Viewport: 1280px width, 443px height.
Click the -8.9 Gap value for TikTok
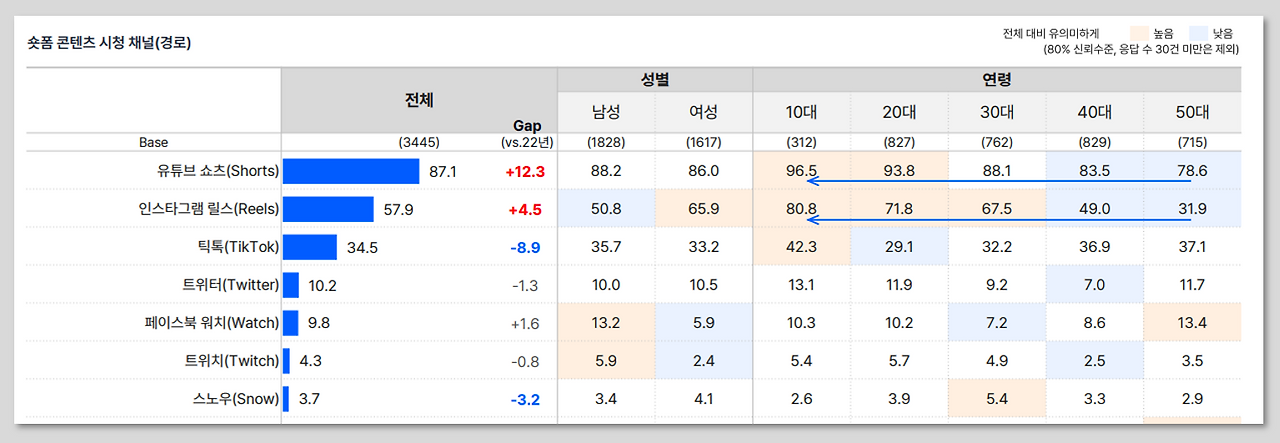pos(525,248)
